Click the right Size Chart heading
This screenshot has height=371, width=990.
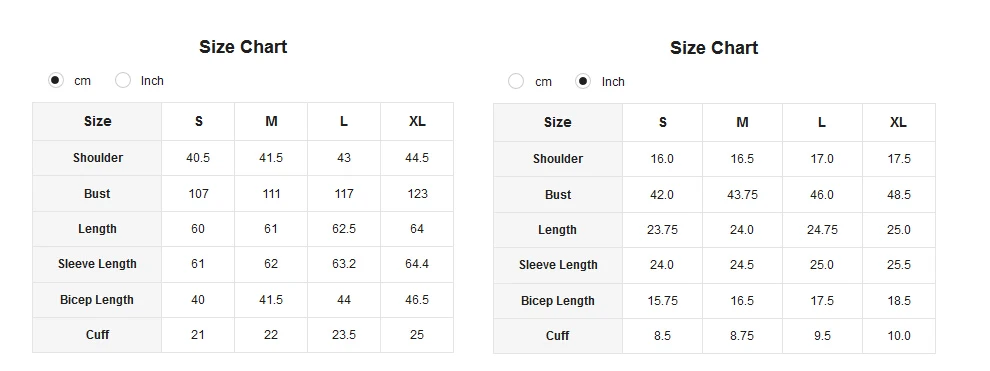click(x=714, y=48)
